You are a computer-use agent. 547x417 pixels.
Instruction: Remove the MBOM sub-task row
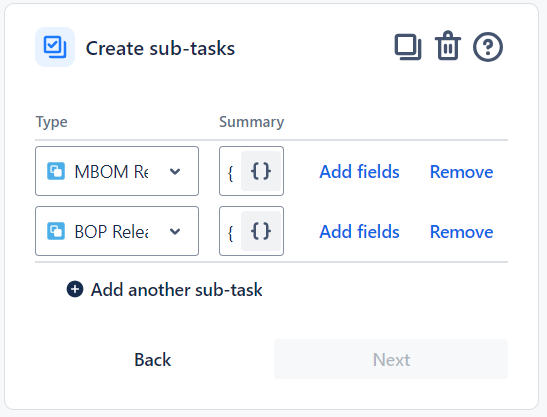[x=461, y=171]
